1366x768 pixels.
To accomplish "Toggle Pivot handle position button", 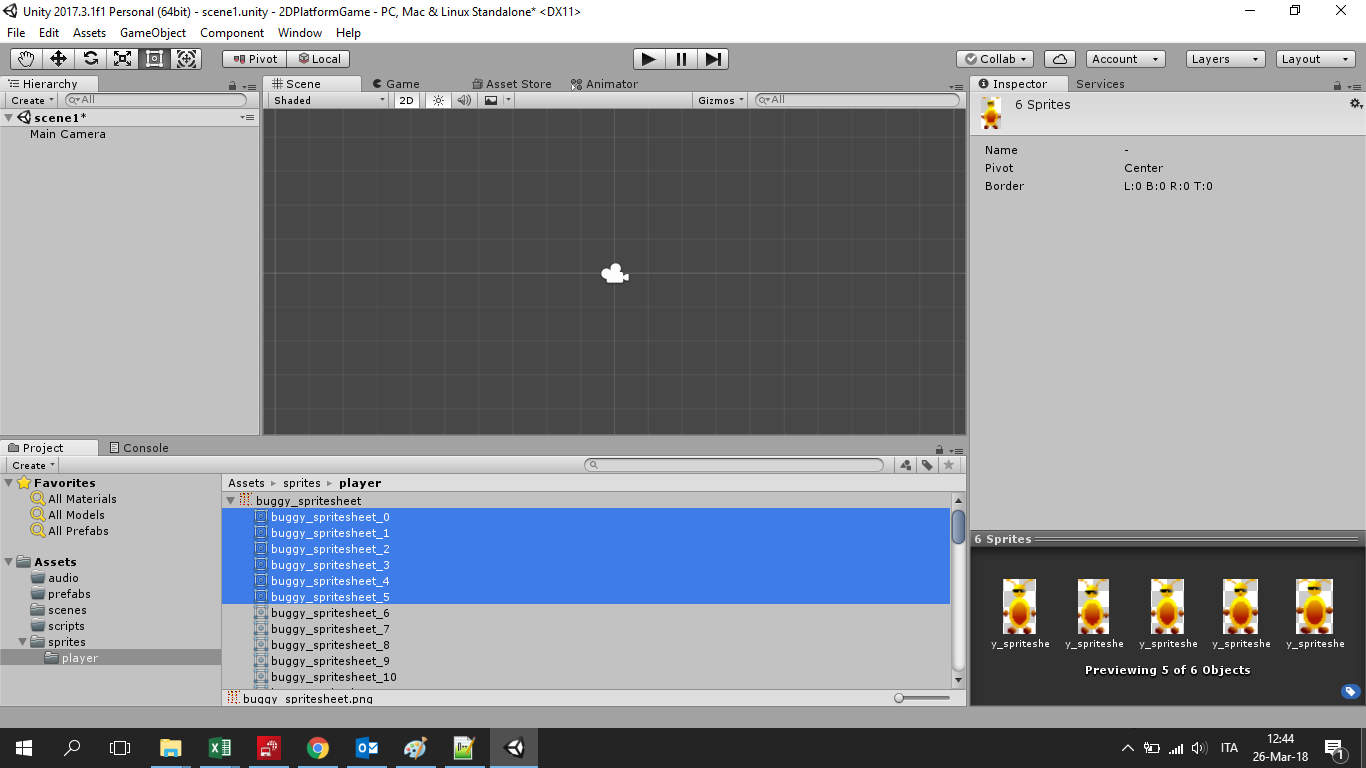I will click(x=254, y=59).
